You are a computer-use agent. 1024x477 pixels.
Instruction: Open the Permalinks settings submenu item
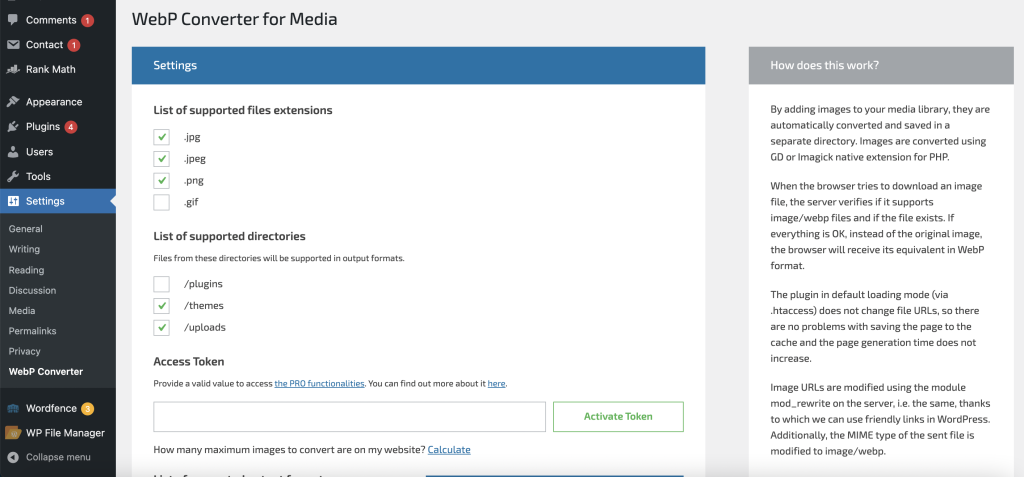32,331
